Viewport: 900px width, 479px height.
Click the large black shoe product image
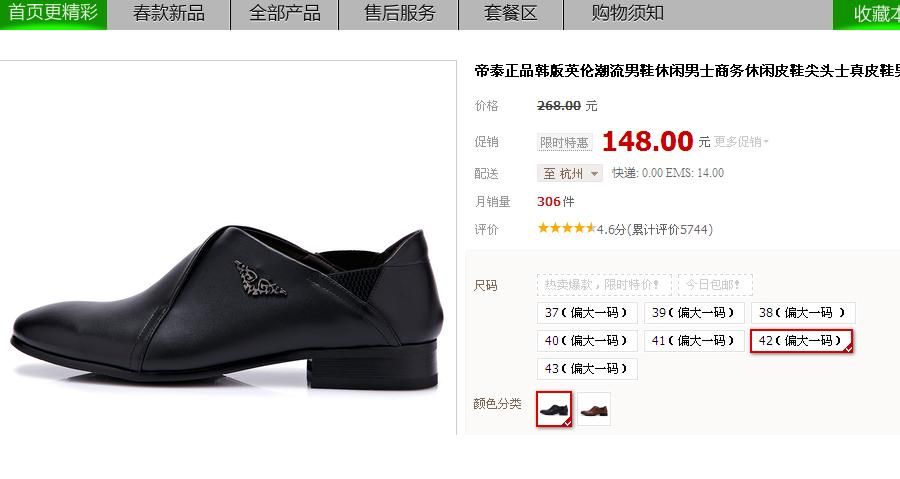228,307
